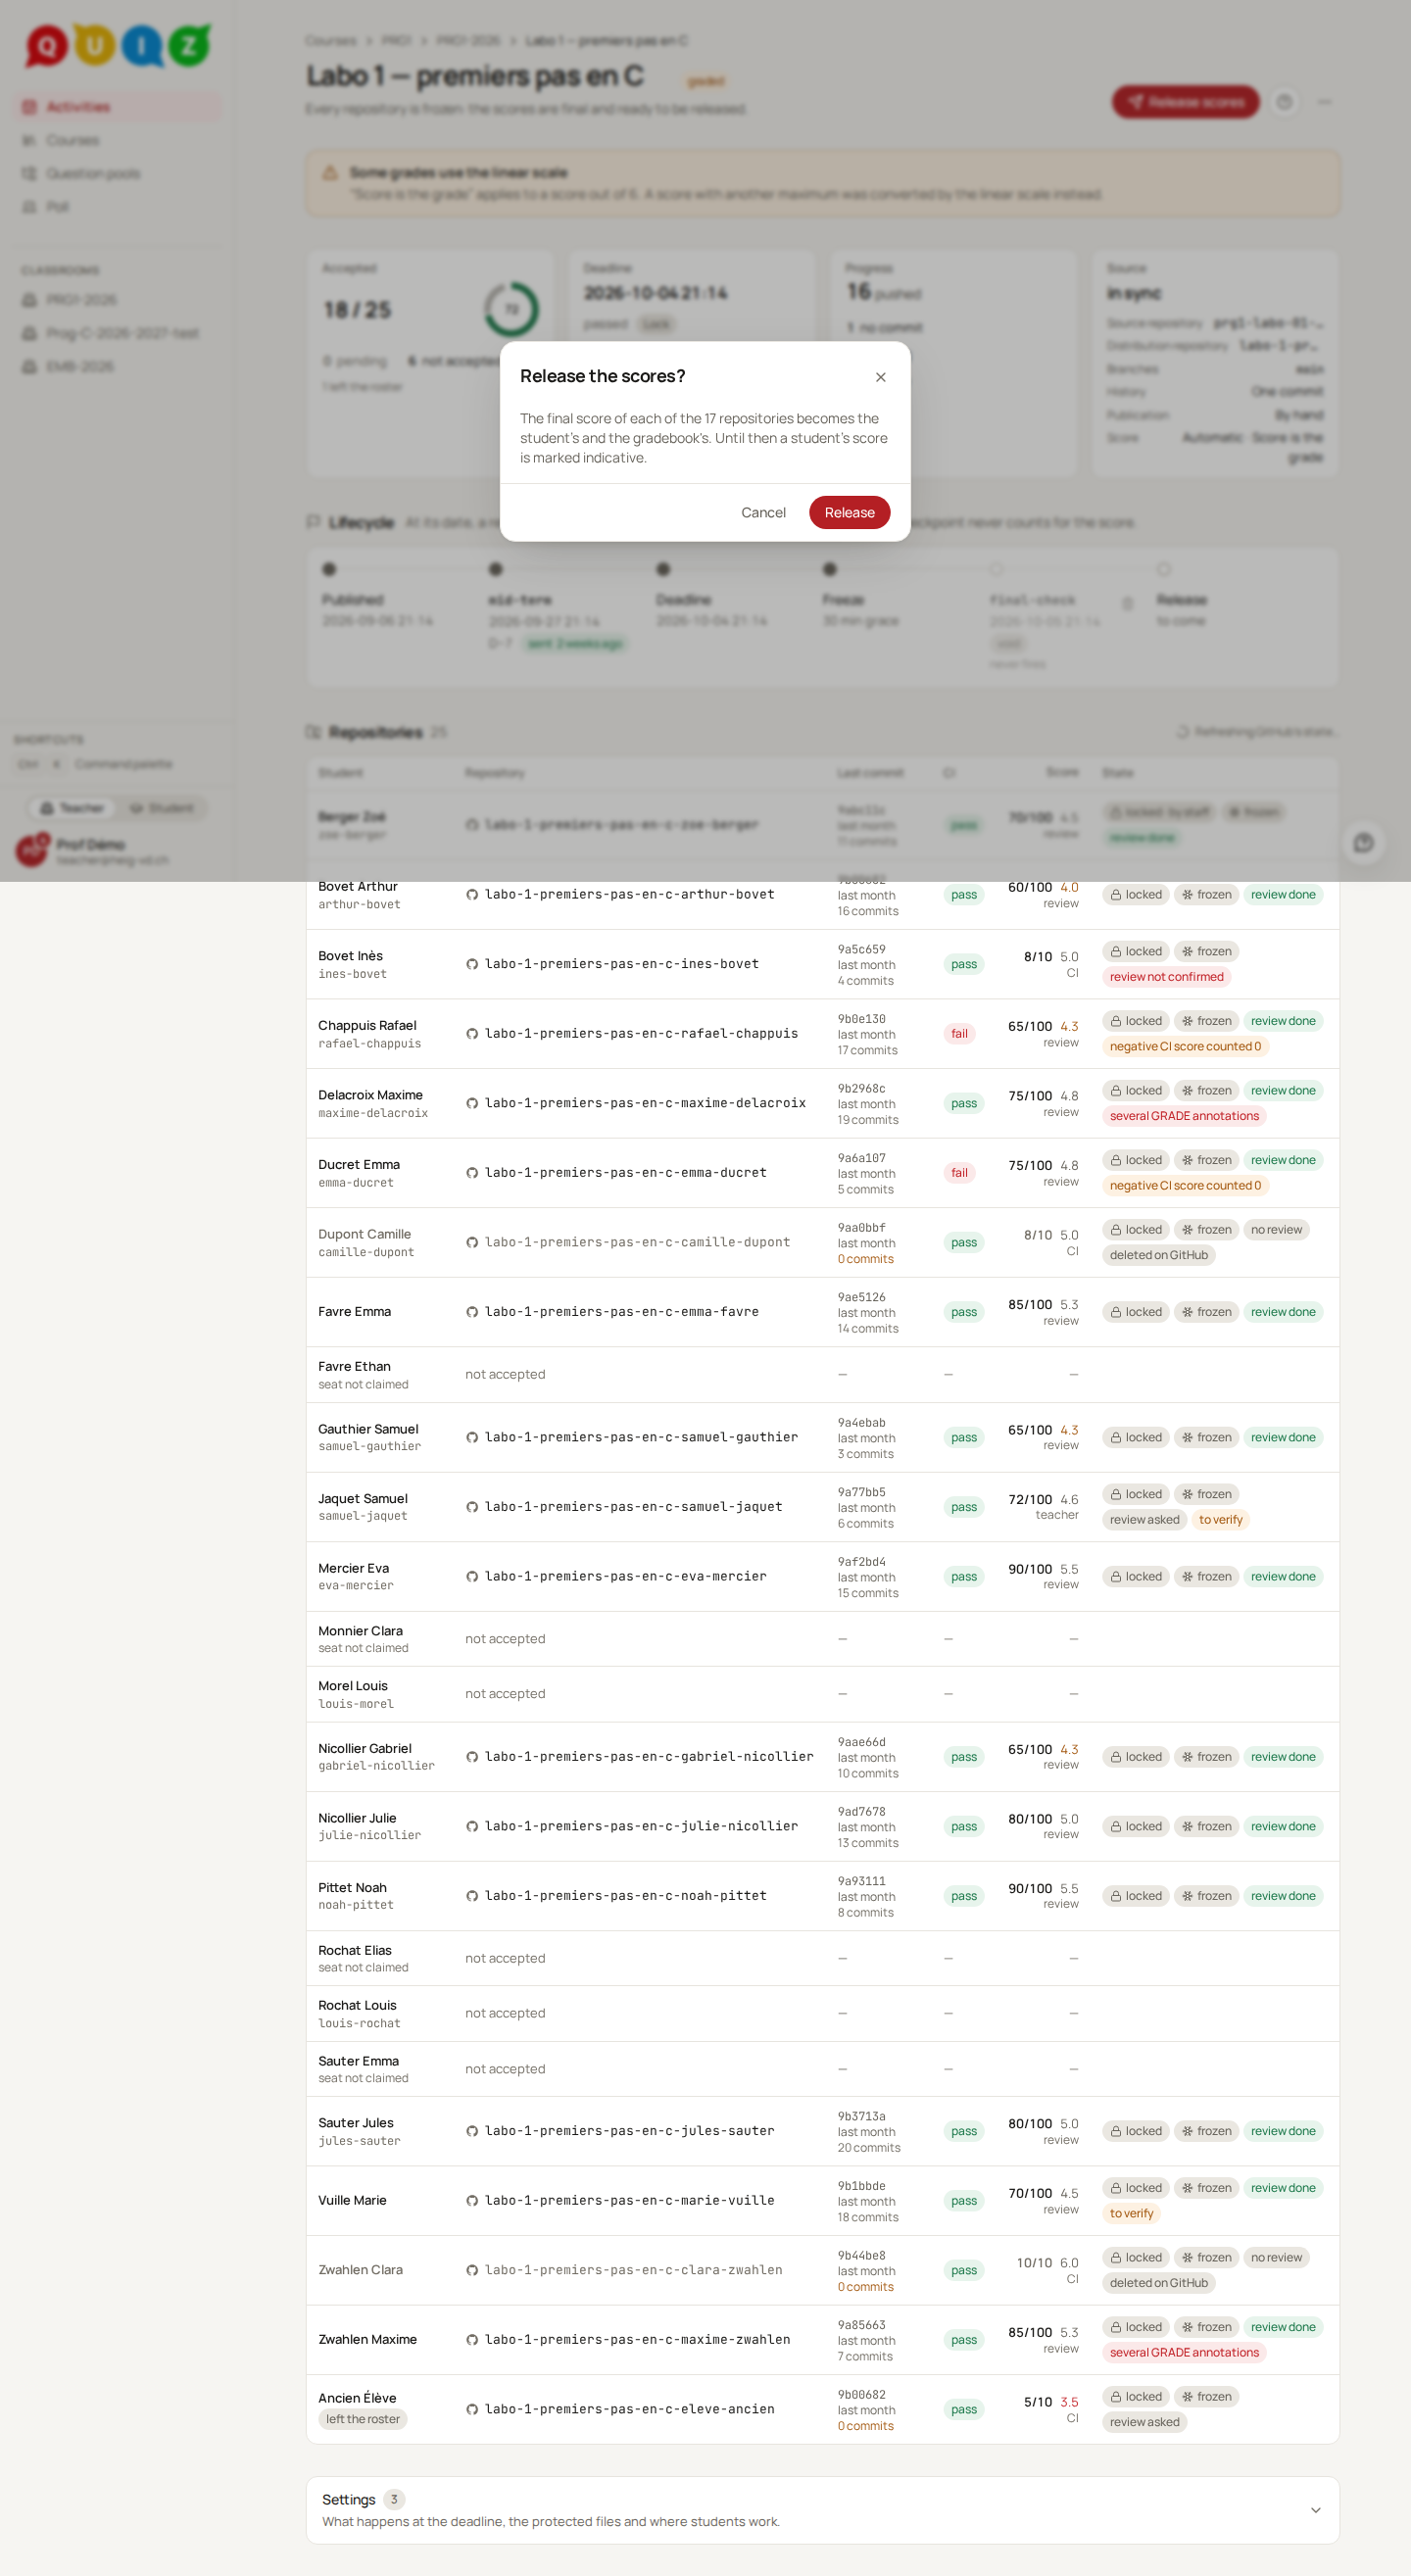Click GitHub icon of rafael-chappuis repository
This screenshot has height=2576, width=1411.
[x=472, y=1034]
